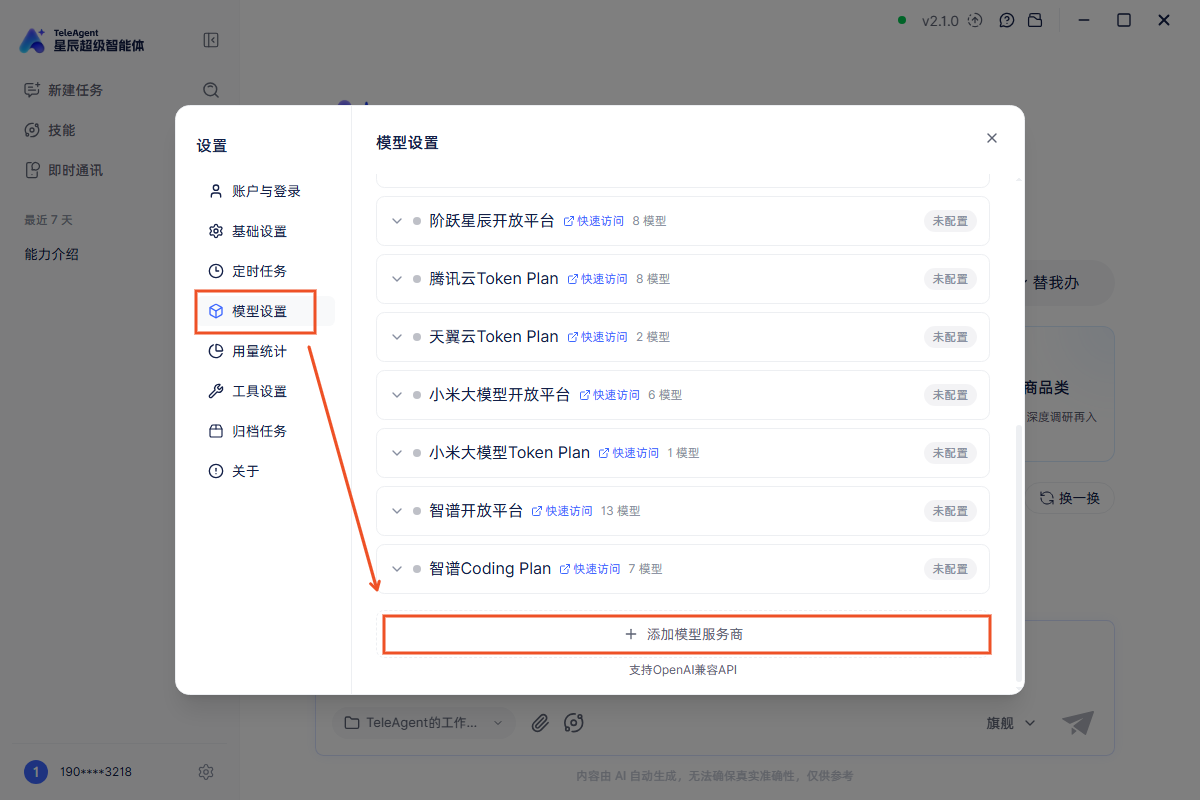Screen dimensions: 1200x800
Task: Open 即时通讯 in the main sidebar
Action: [x=64, y=170]
